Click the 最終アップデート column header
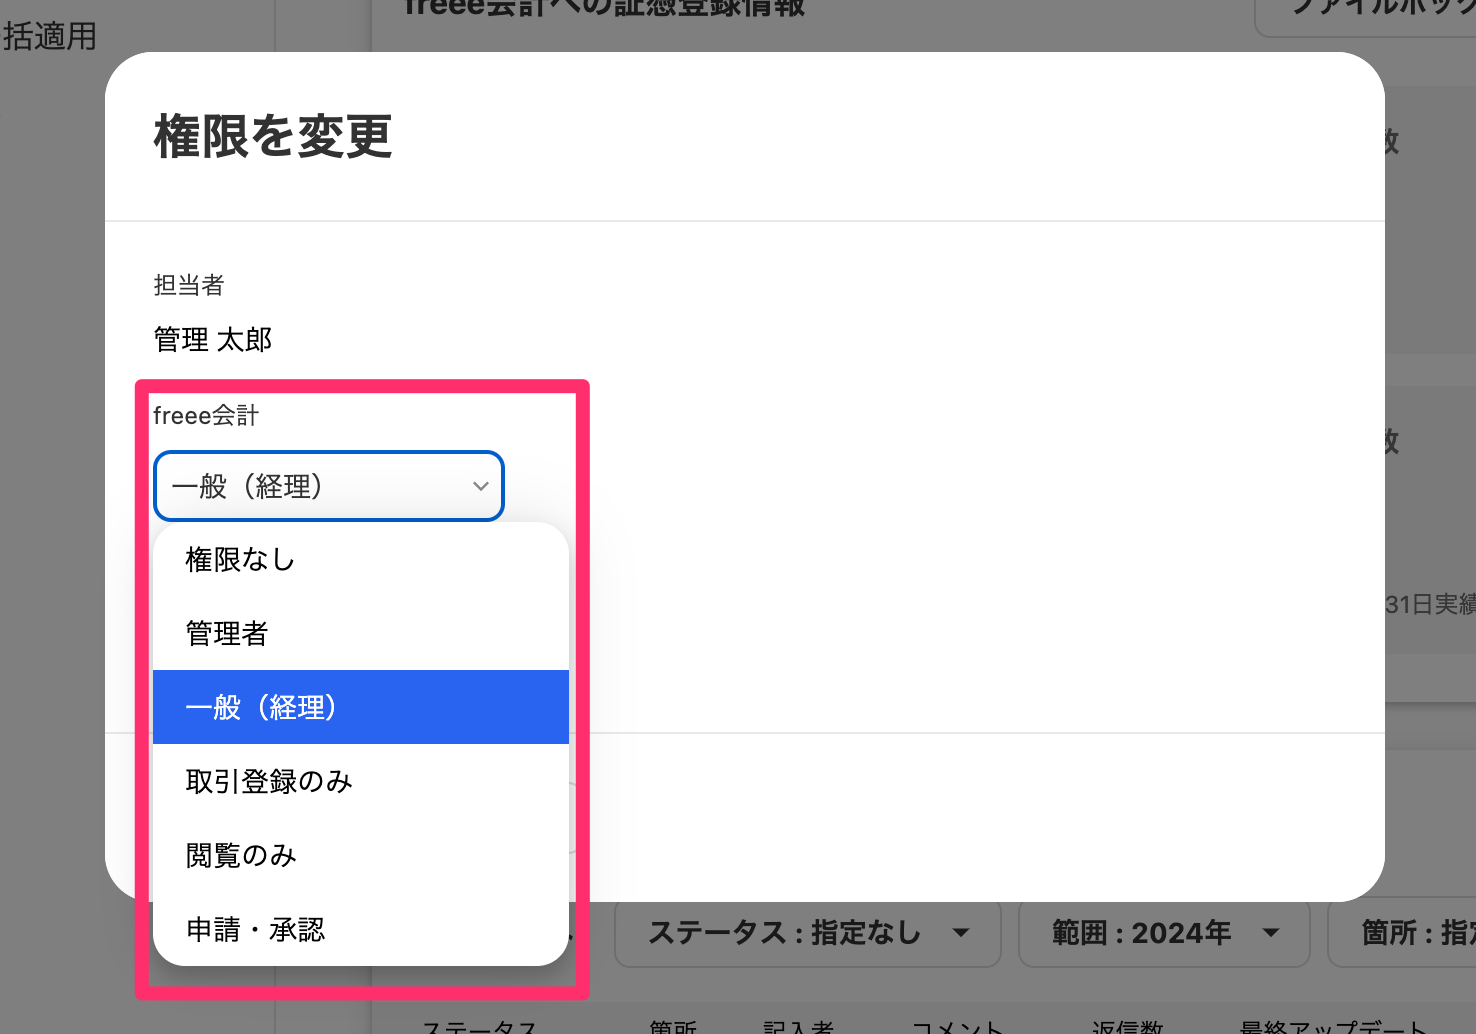This screenshot has width=1476, height=1034. point(1332,1026)
